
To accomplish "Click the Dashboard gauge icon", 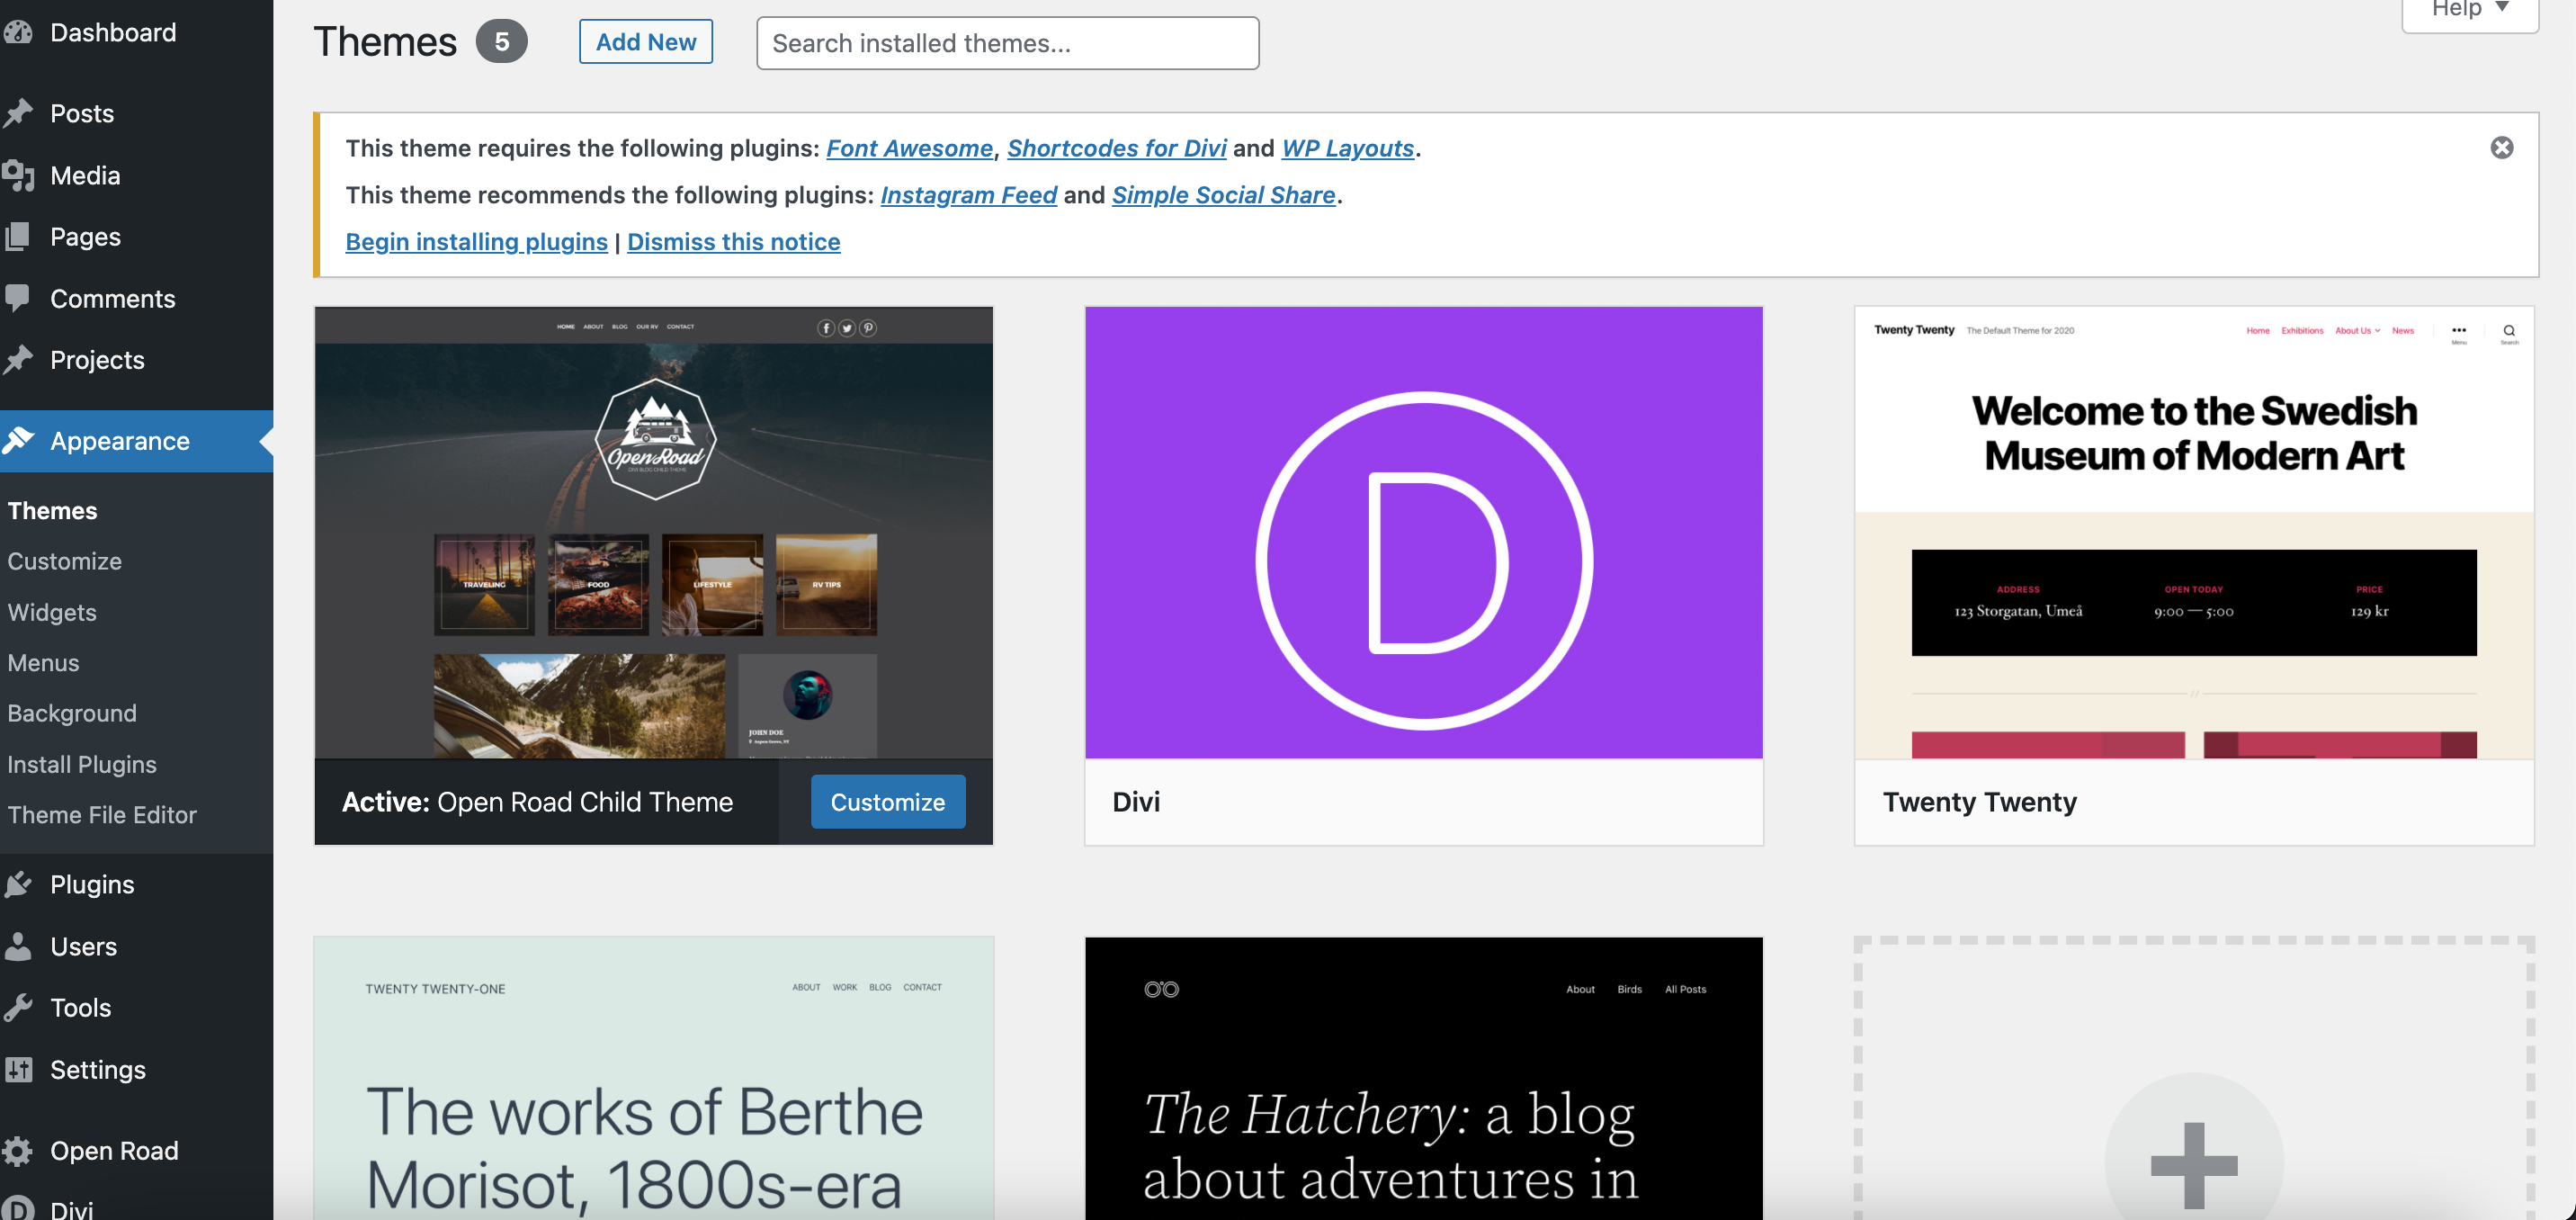I will 18,33.
